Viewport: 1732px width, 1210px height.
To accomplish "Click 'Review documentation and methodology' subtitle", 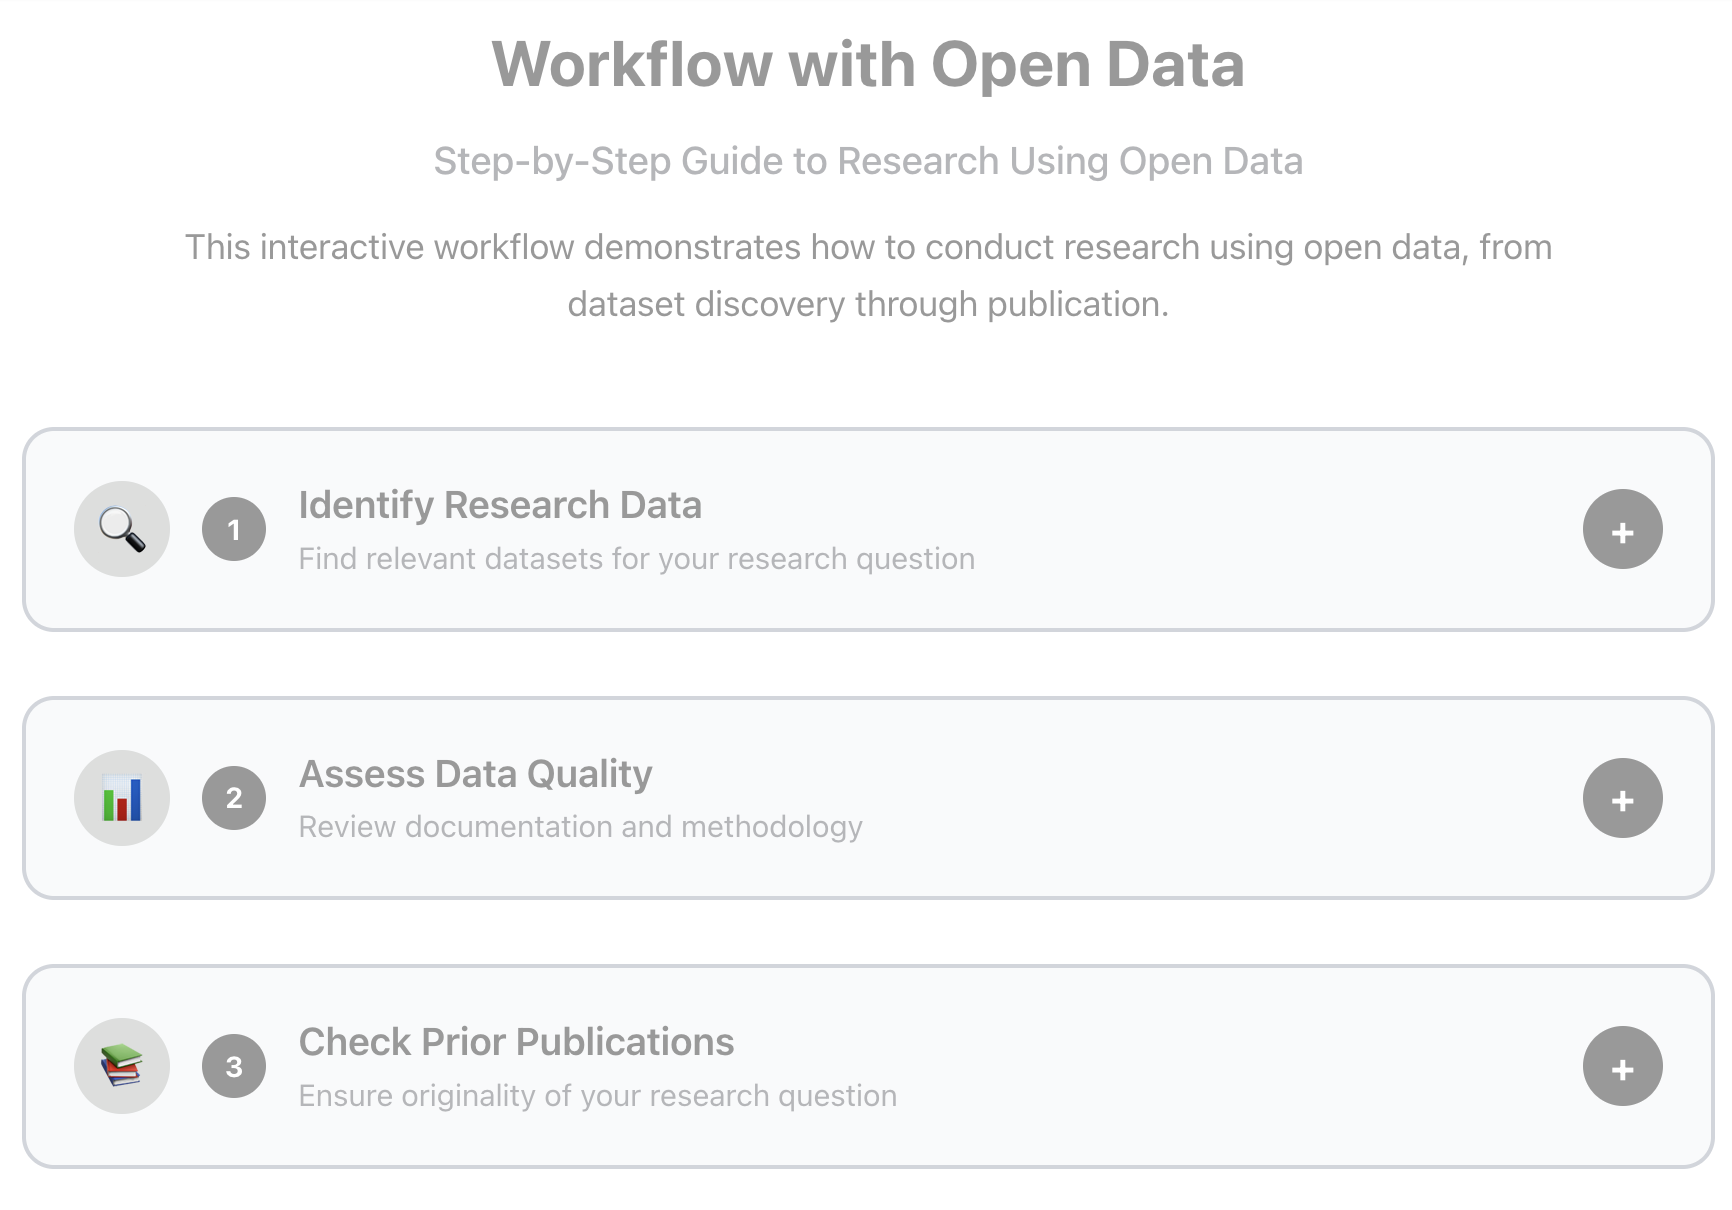I will pos(580,827).
